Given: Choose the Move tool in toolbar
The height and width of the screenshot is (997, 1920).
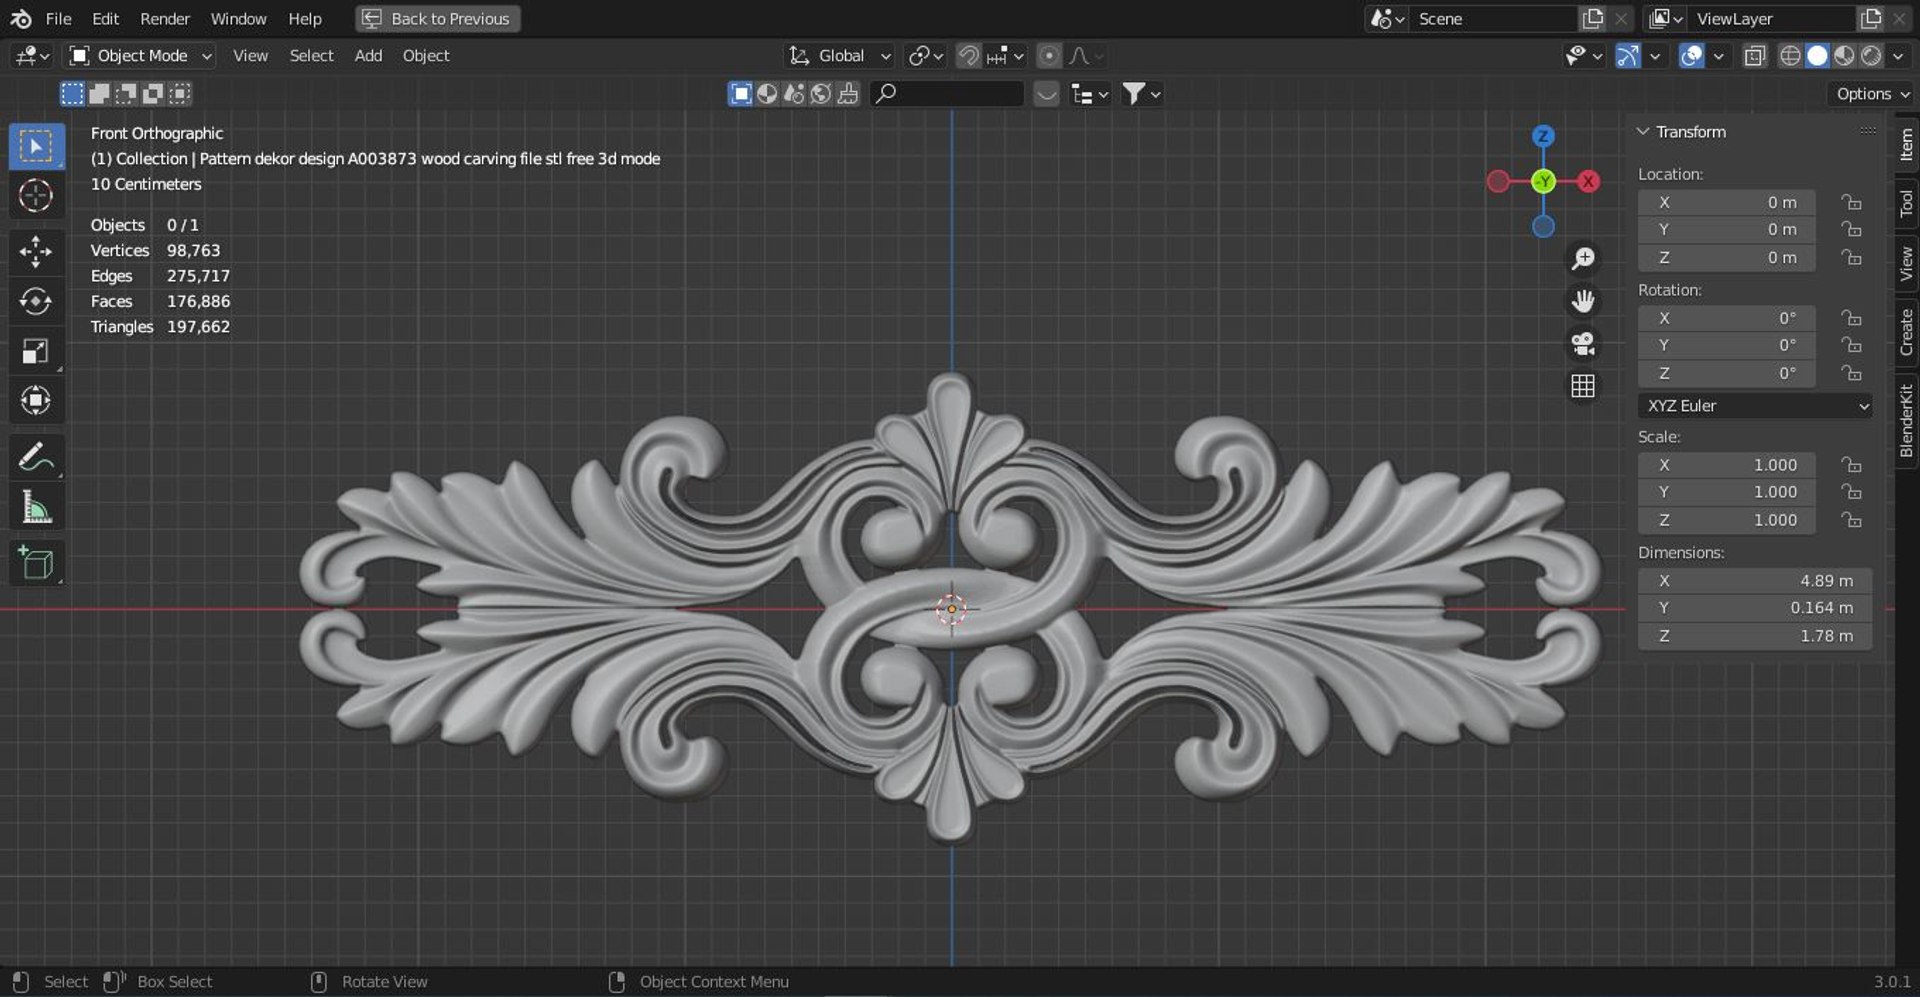Looking at the screenshot, I should tap(37, 252).
